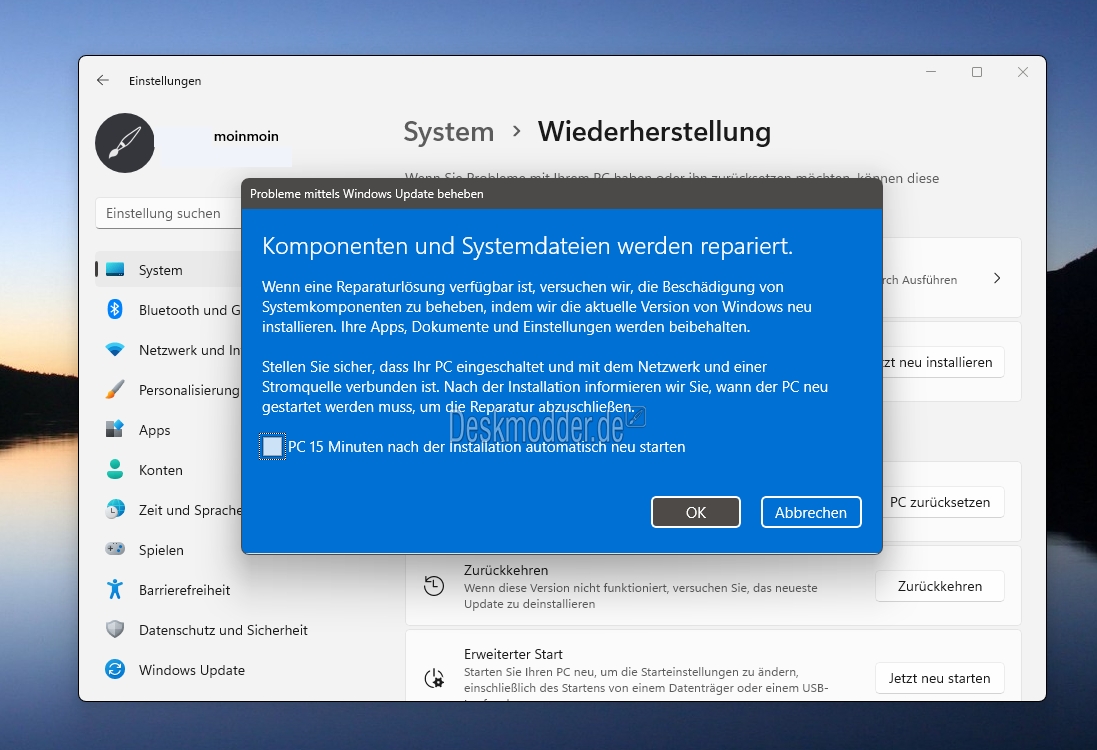
Task: Click the Zurückkehren button
Action: 940,586
